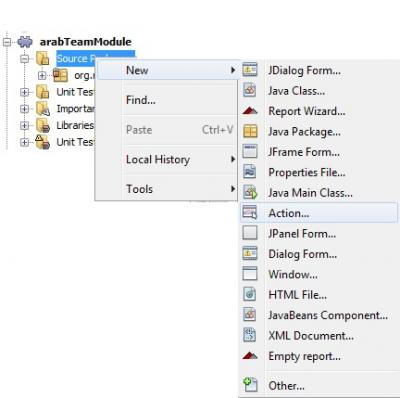Select JavaBeans Component... entry
The height and width of the screenshot is (398, 400).
[x=319, y=315]
